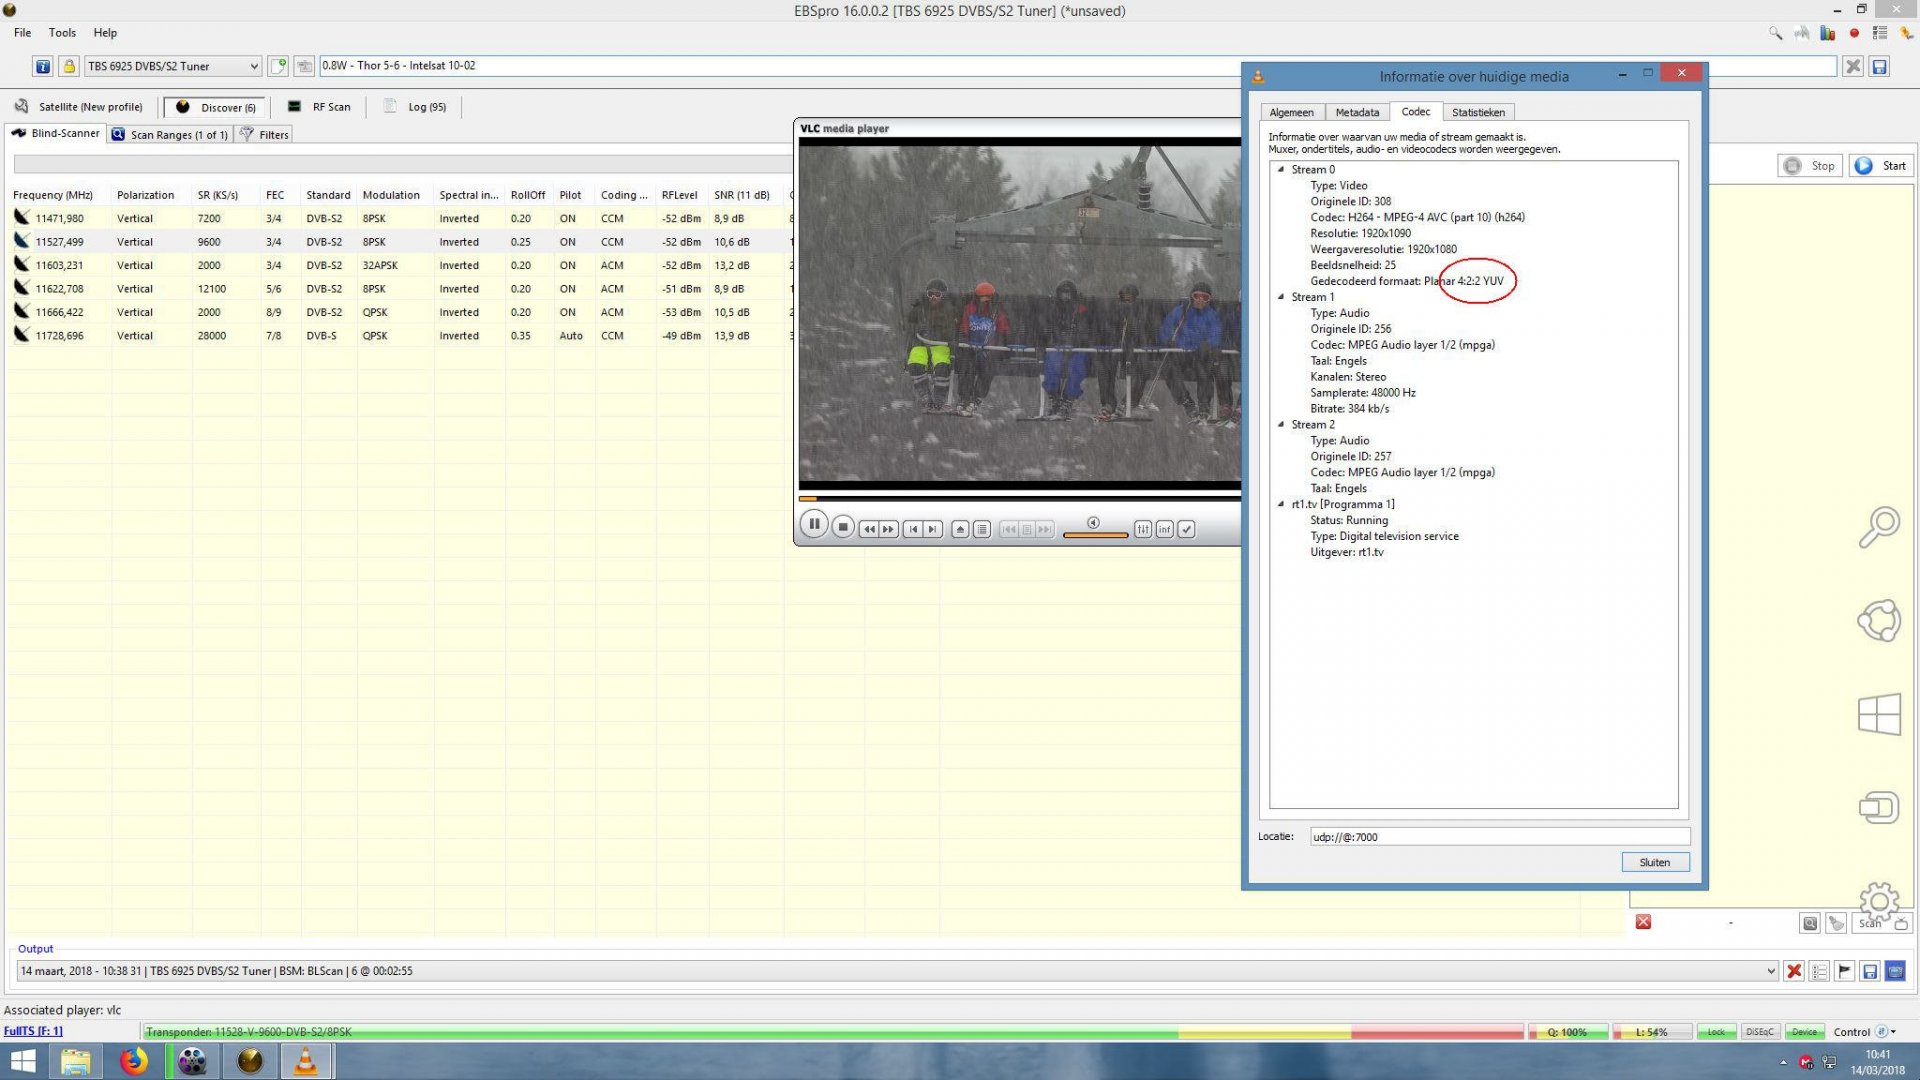This screenshot has height=1080, width=1920.
Task: Save the output log with the floppy disk icon
Action: [1869, 970]
